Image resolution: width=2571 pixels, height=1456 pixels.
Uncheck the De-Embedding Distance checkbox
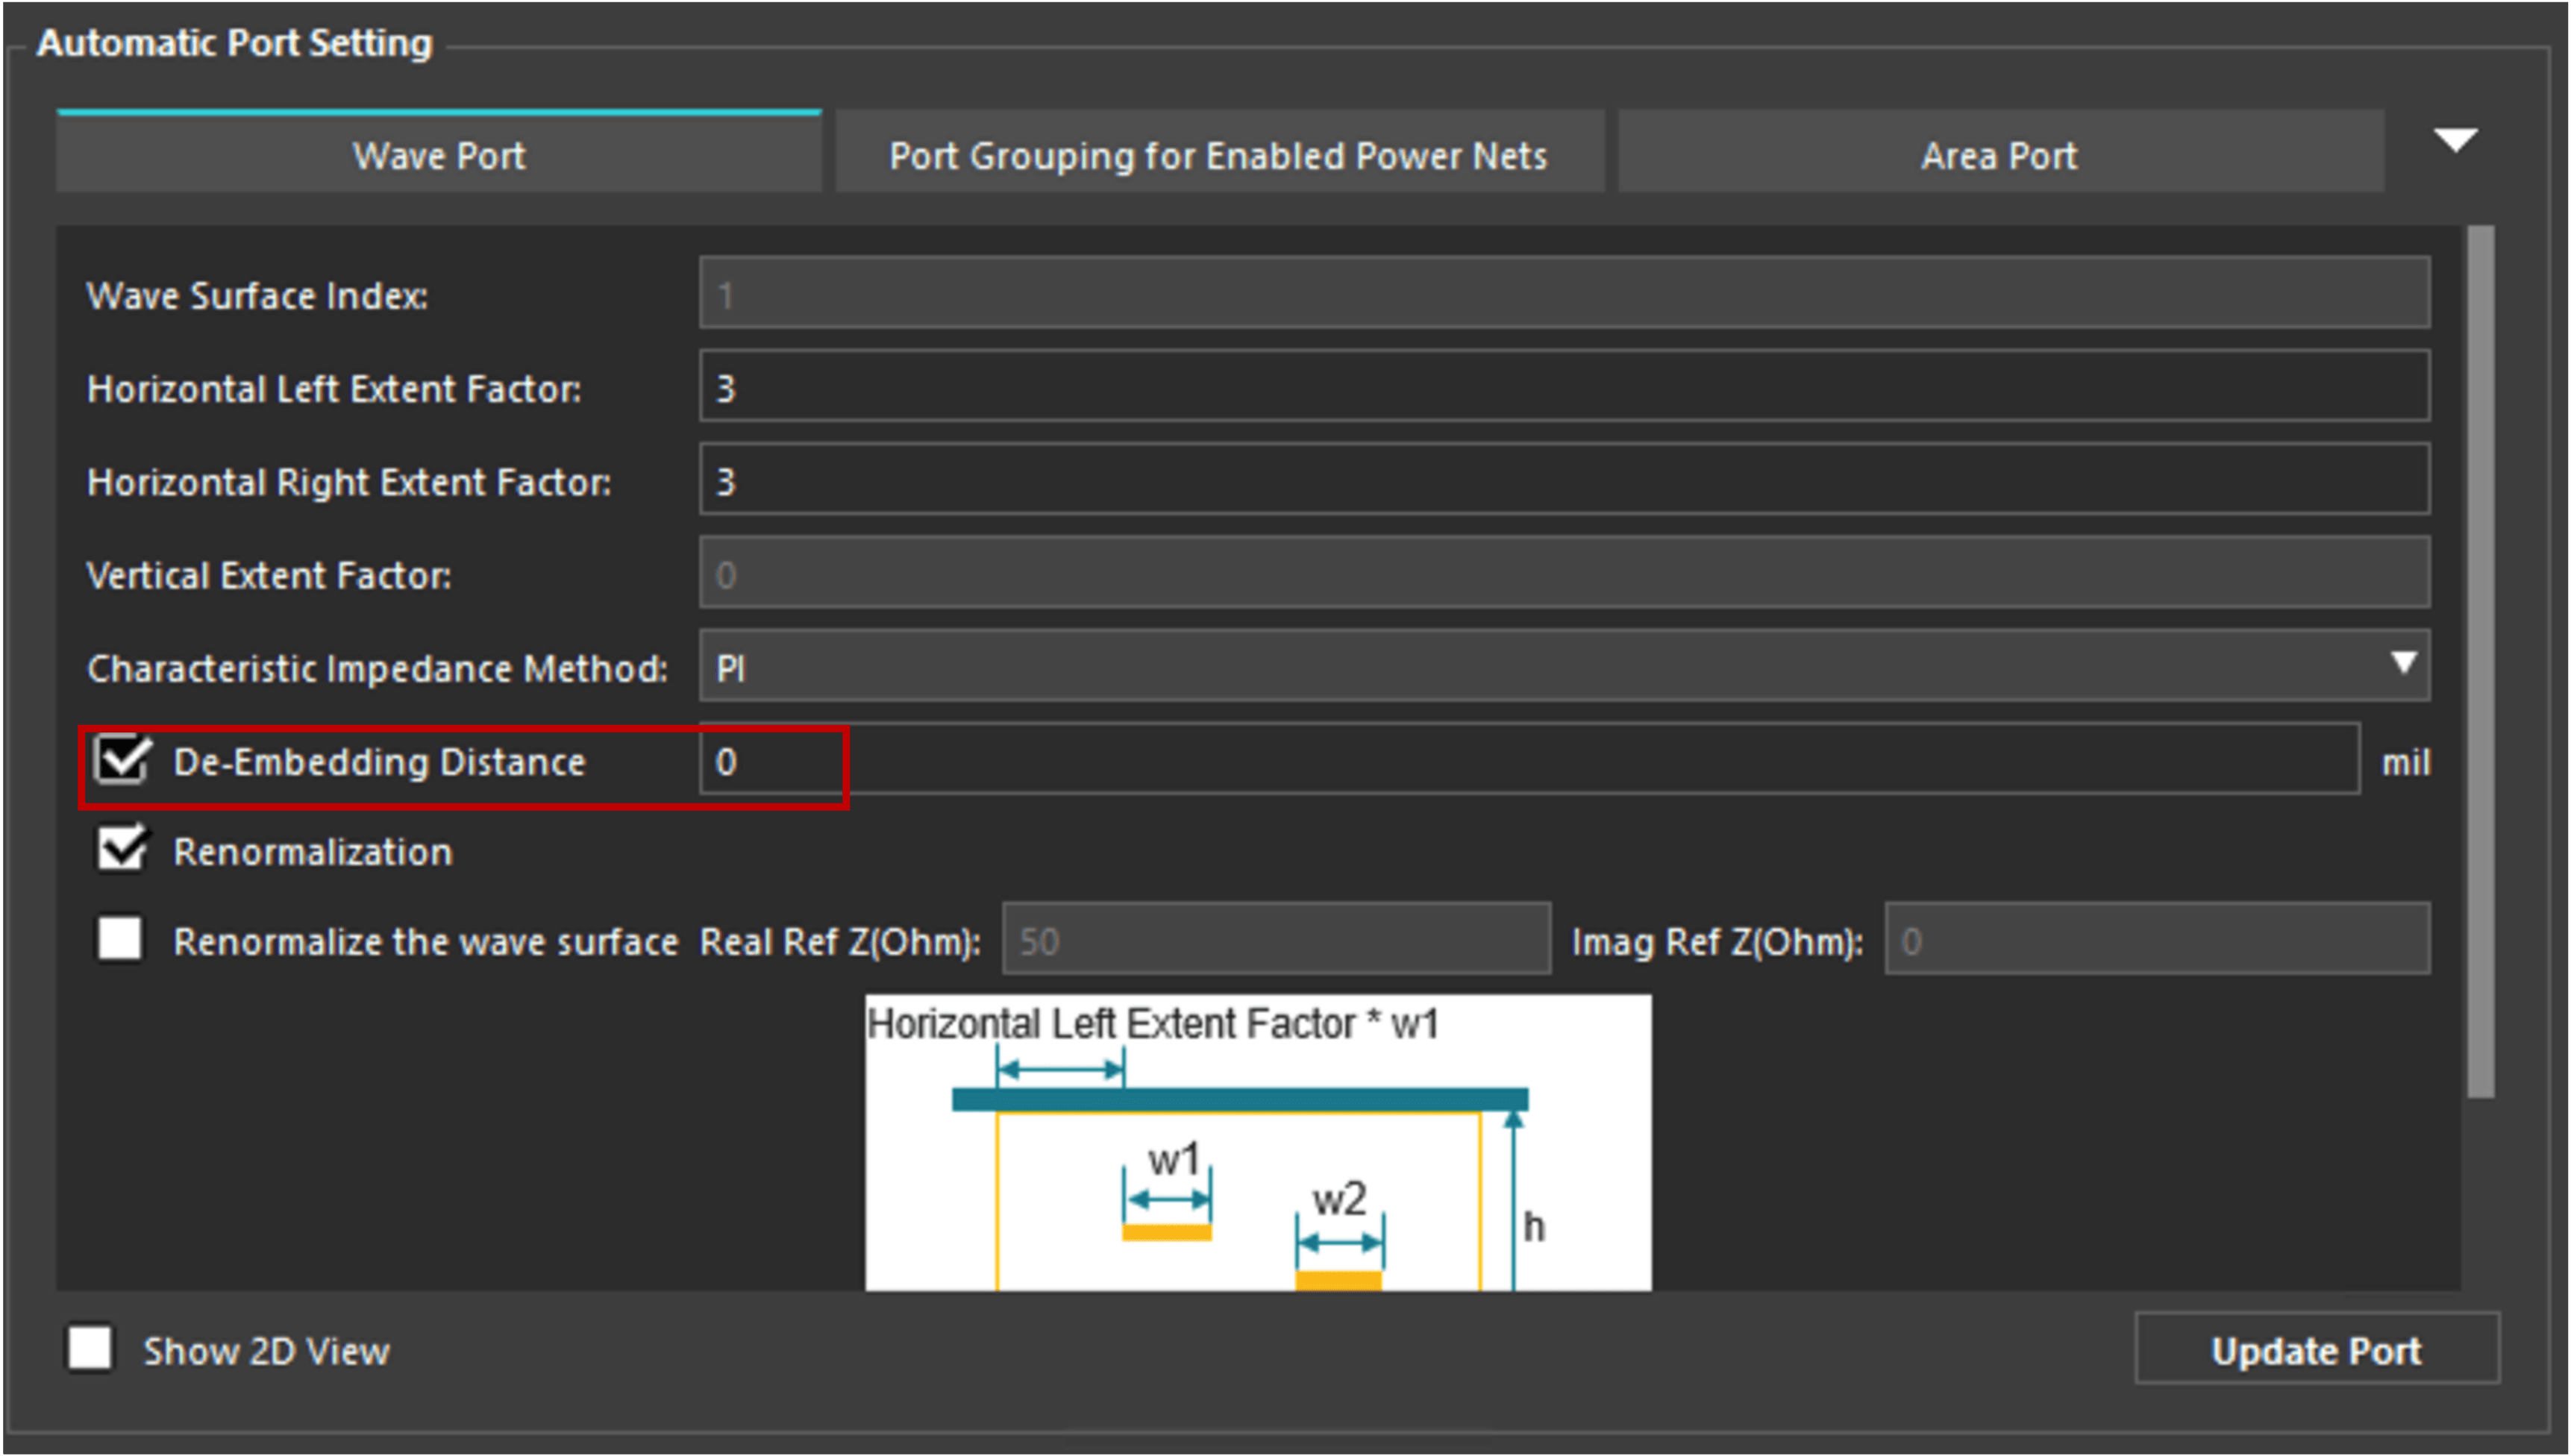tap(121, 761)
